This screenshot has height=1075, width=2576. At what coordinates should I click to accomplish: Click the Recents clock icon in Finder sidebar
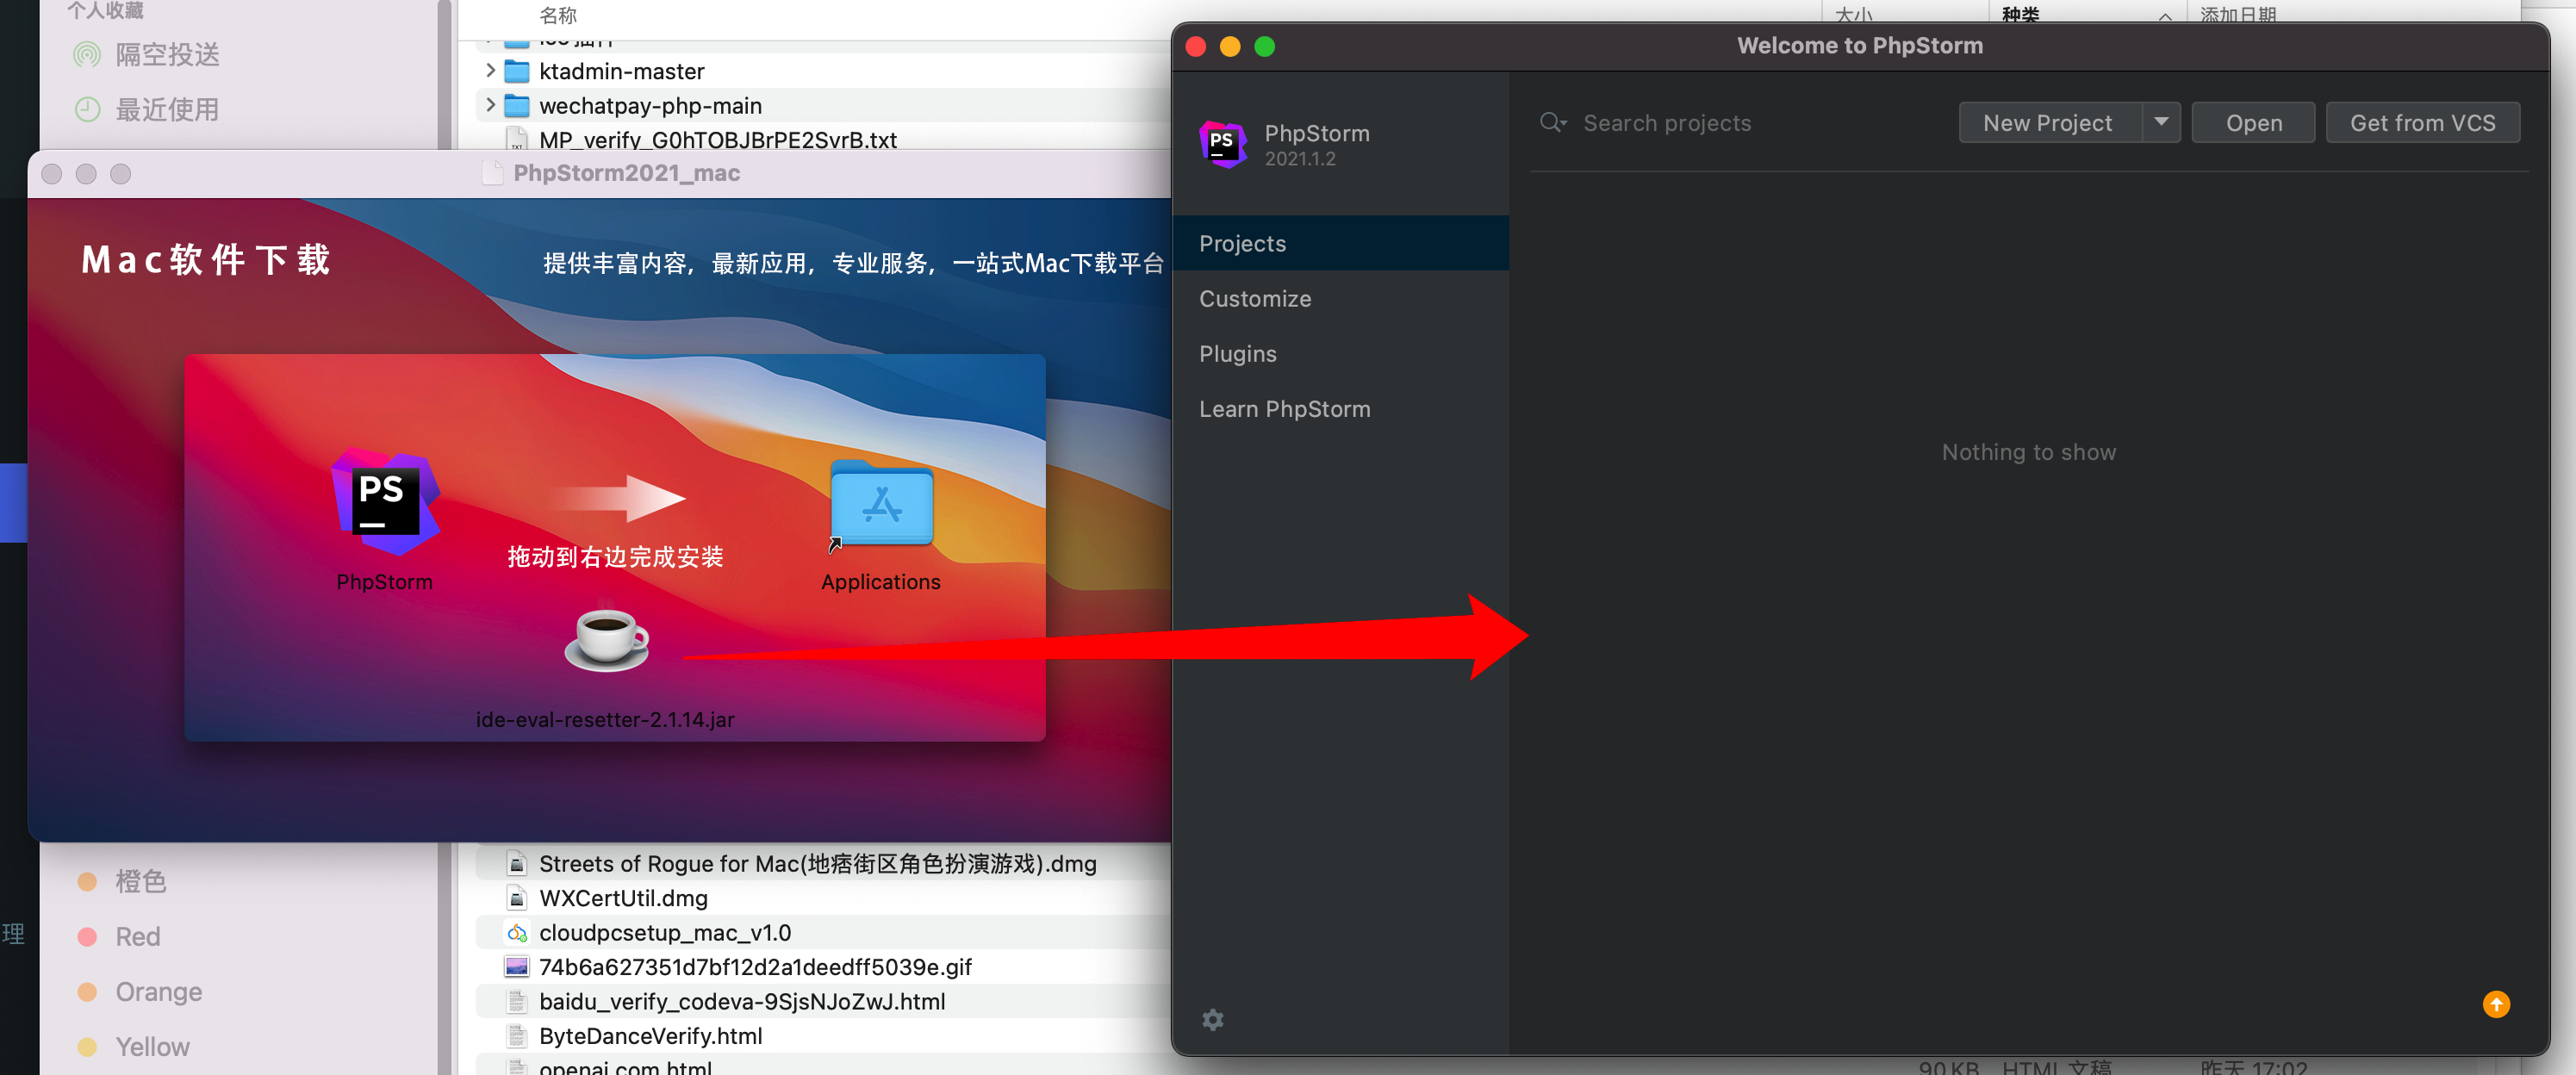point(88,110)
